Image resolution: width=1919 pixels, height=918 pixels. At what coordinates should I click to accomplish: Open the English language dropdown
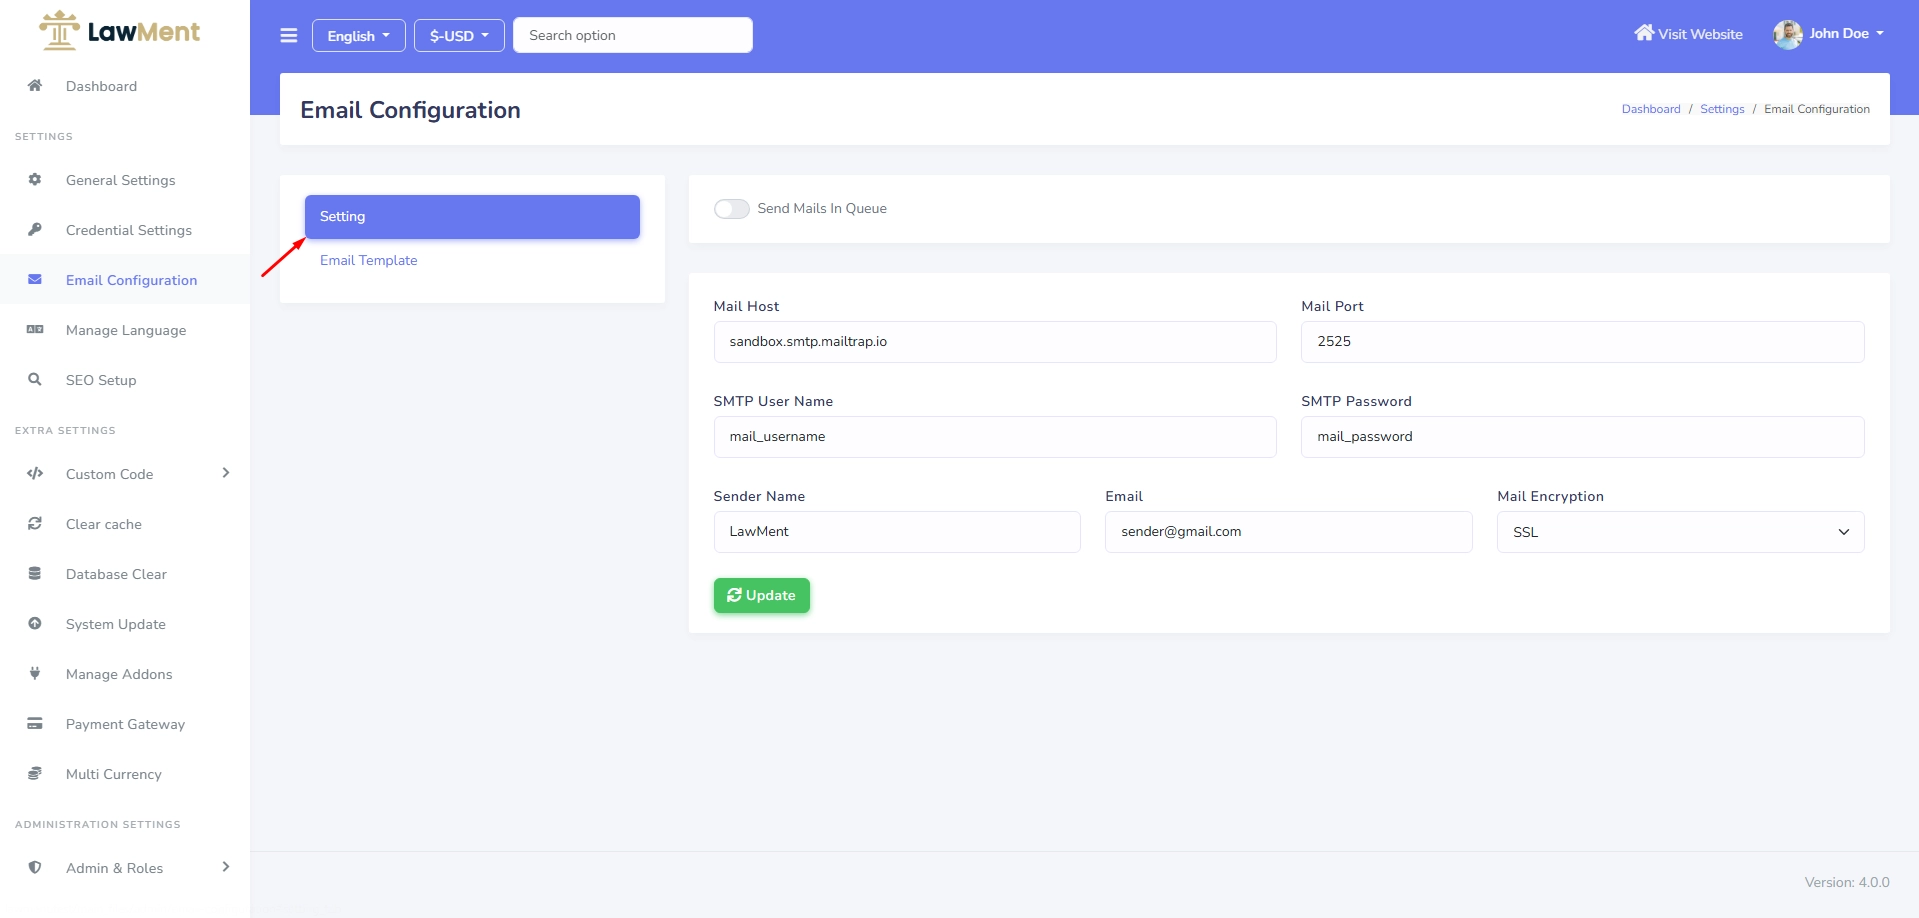pos(358,35)
